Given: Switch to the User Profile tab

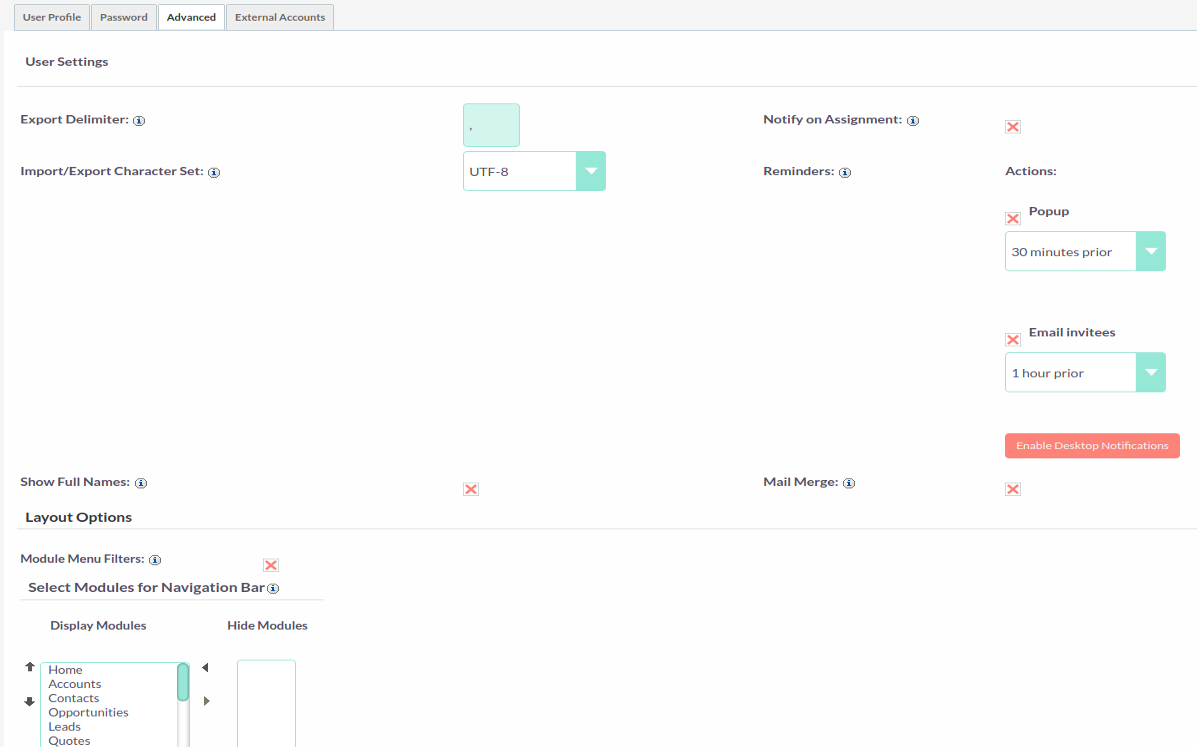Looking at the screenshot, I should point(52,17).
